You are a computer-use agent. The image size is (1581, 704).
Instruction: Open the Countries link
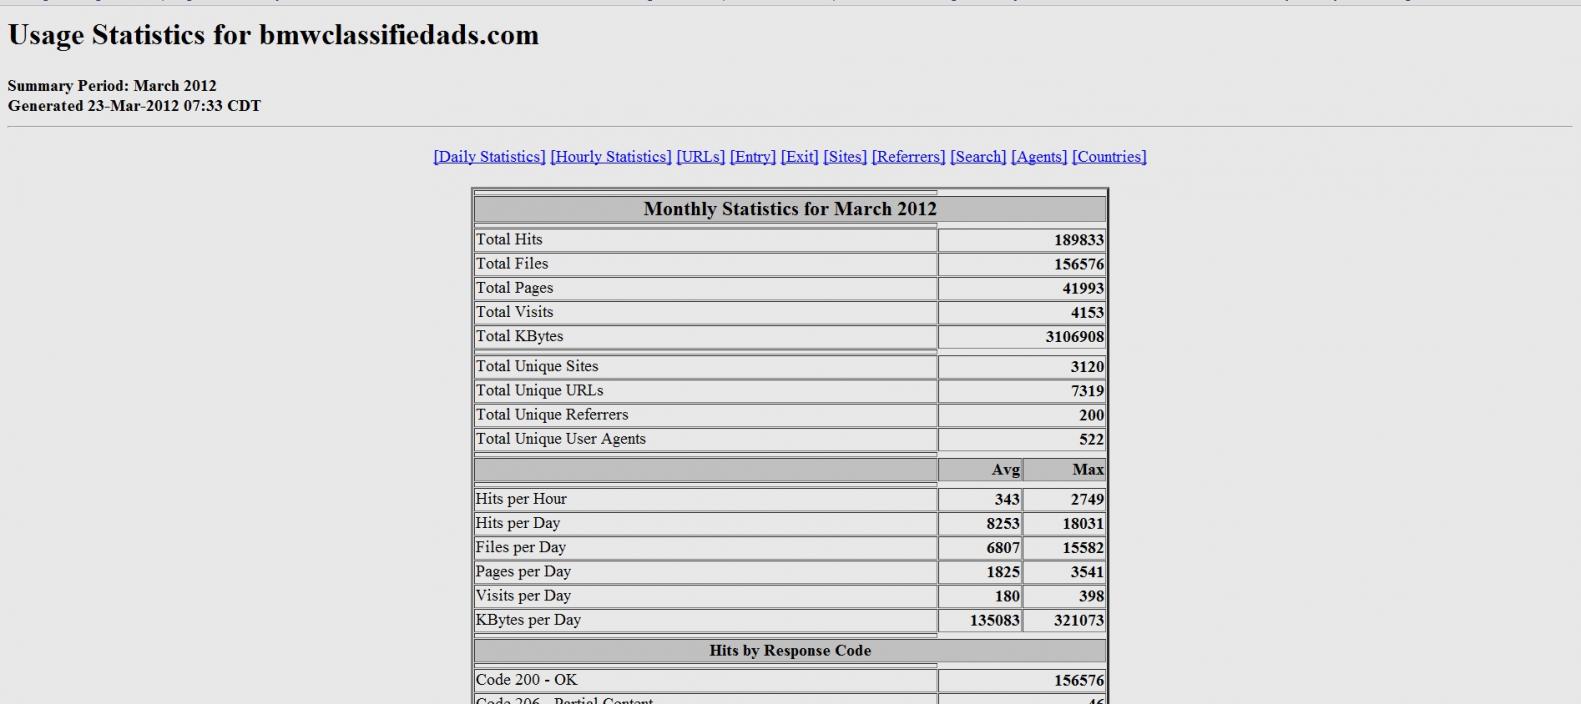1109,157
